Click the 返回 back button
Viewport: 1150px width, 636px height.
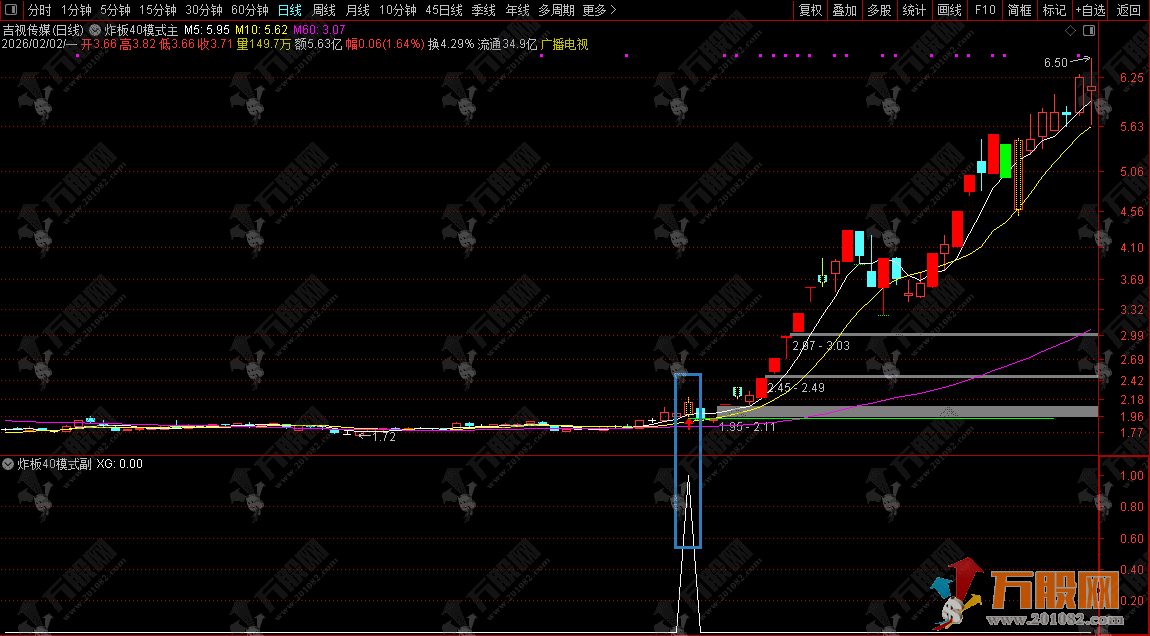click(x=1129, y=10)
